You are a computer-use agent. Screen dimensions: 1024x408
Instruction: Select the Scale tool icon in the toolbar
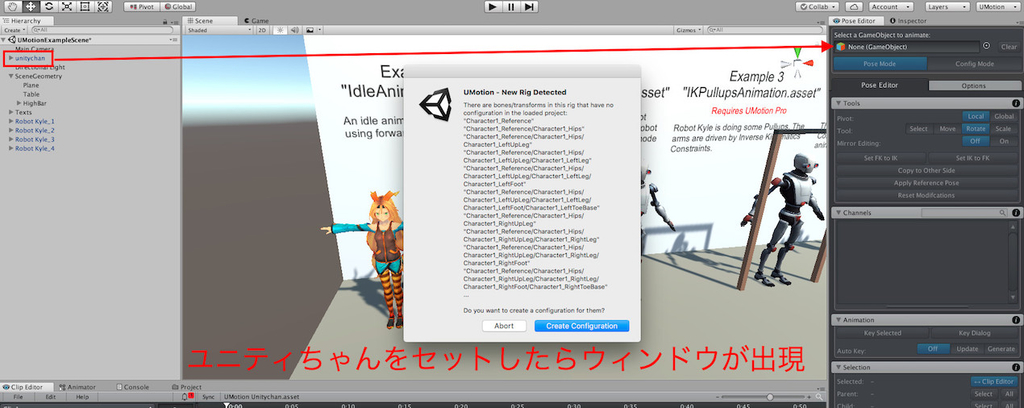(67, 7)
